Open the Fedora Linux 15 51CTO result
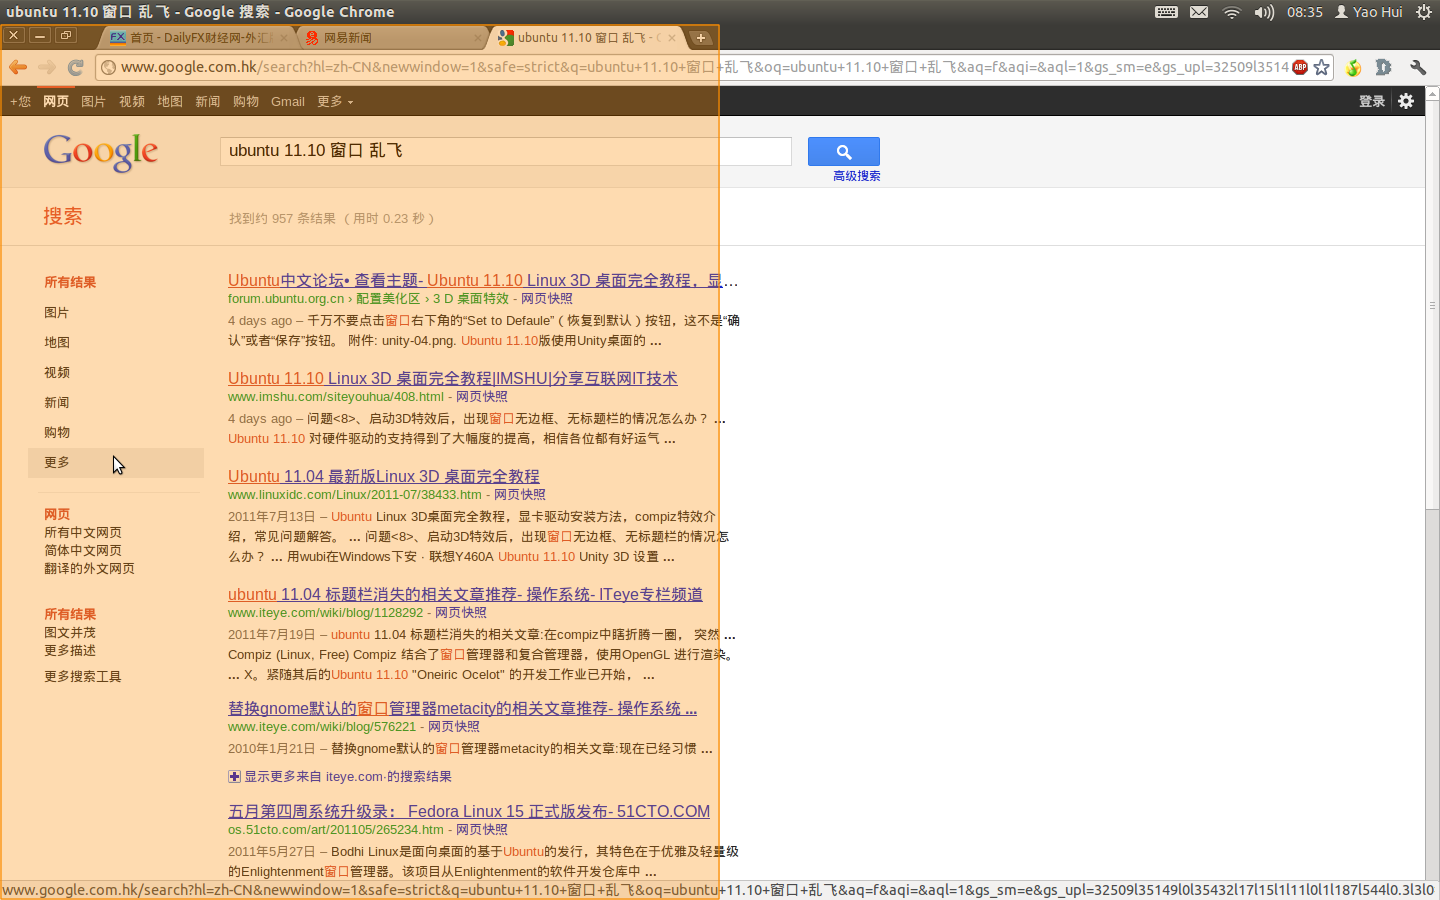1440x900 pixels. click(x=469, y=812)
